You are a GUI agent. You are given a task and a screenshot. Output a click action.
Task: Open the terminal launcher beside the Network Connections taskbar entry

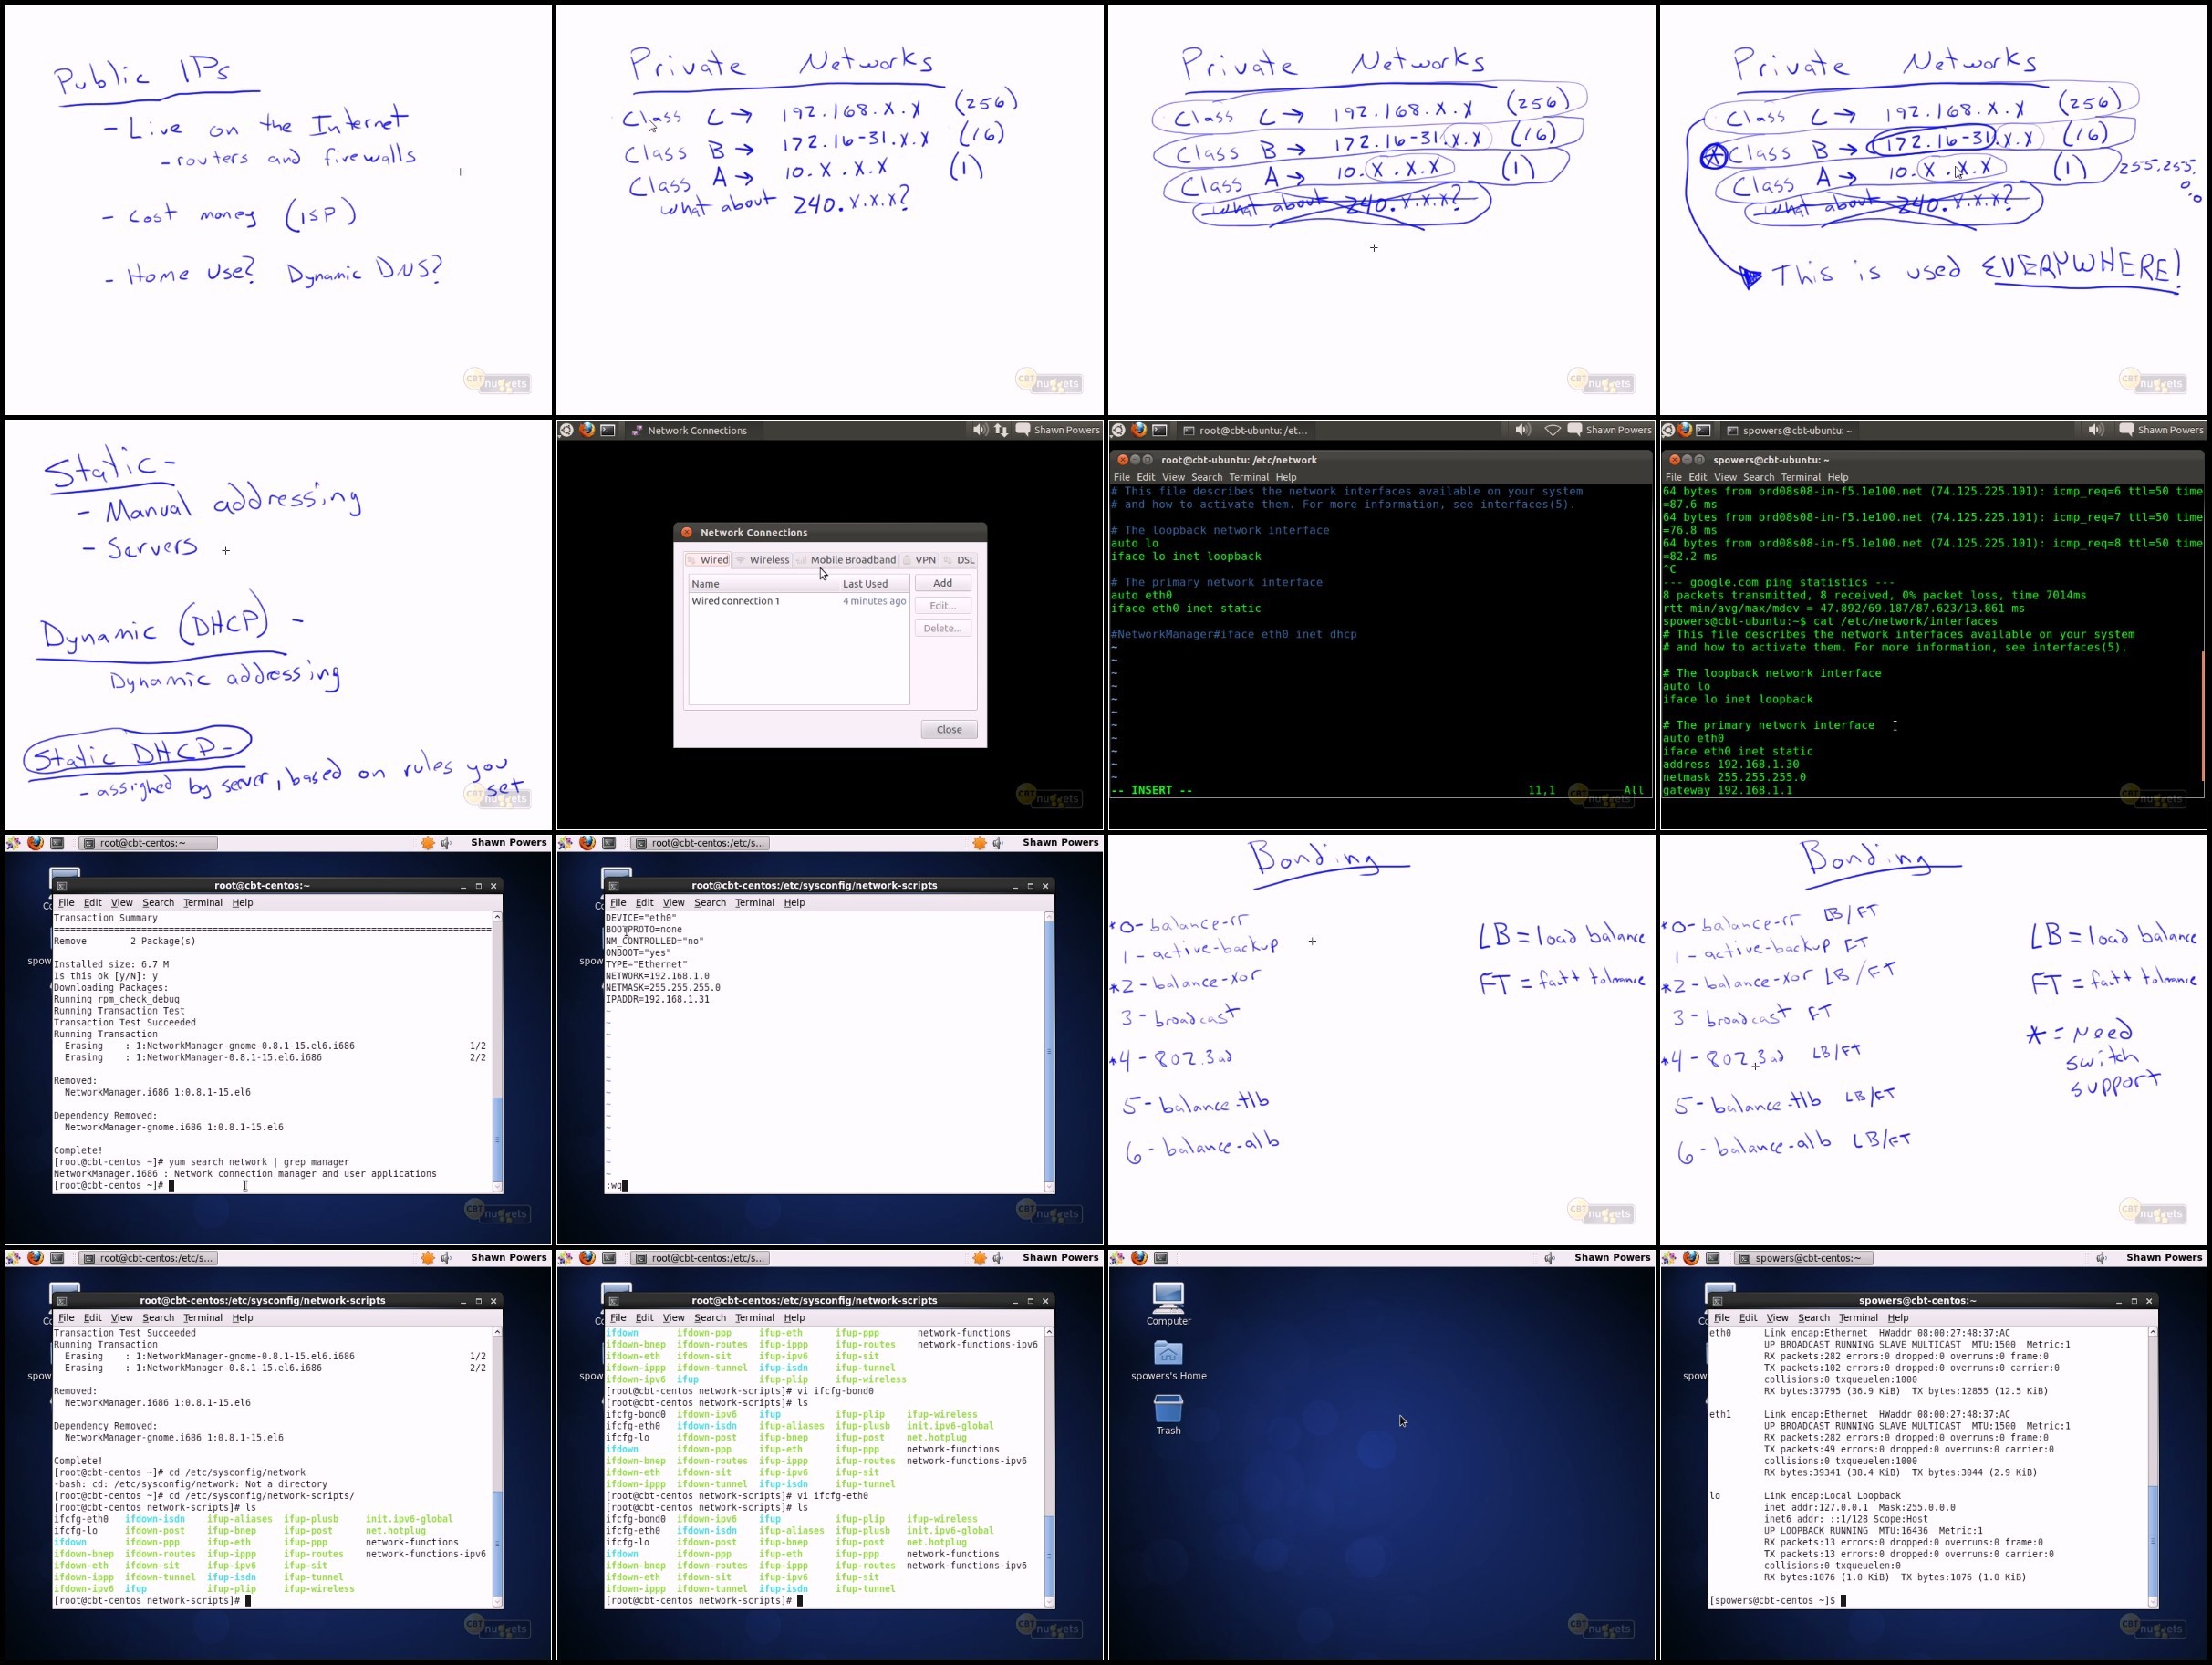608,430
